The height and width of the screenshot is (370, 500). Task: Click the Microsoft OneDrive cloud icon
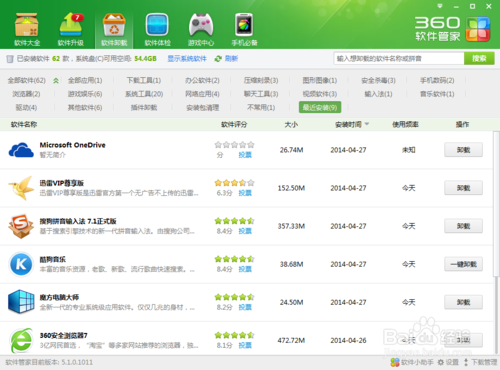[x=21, y=150]
